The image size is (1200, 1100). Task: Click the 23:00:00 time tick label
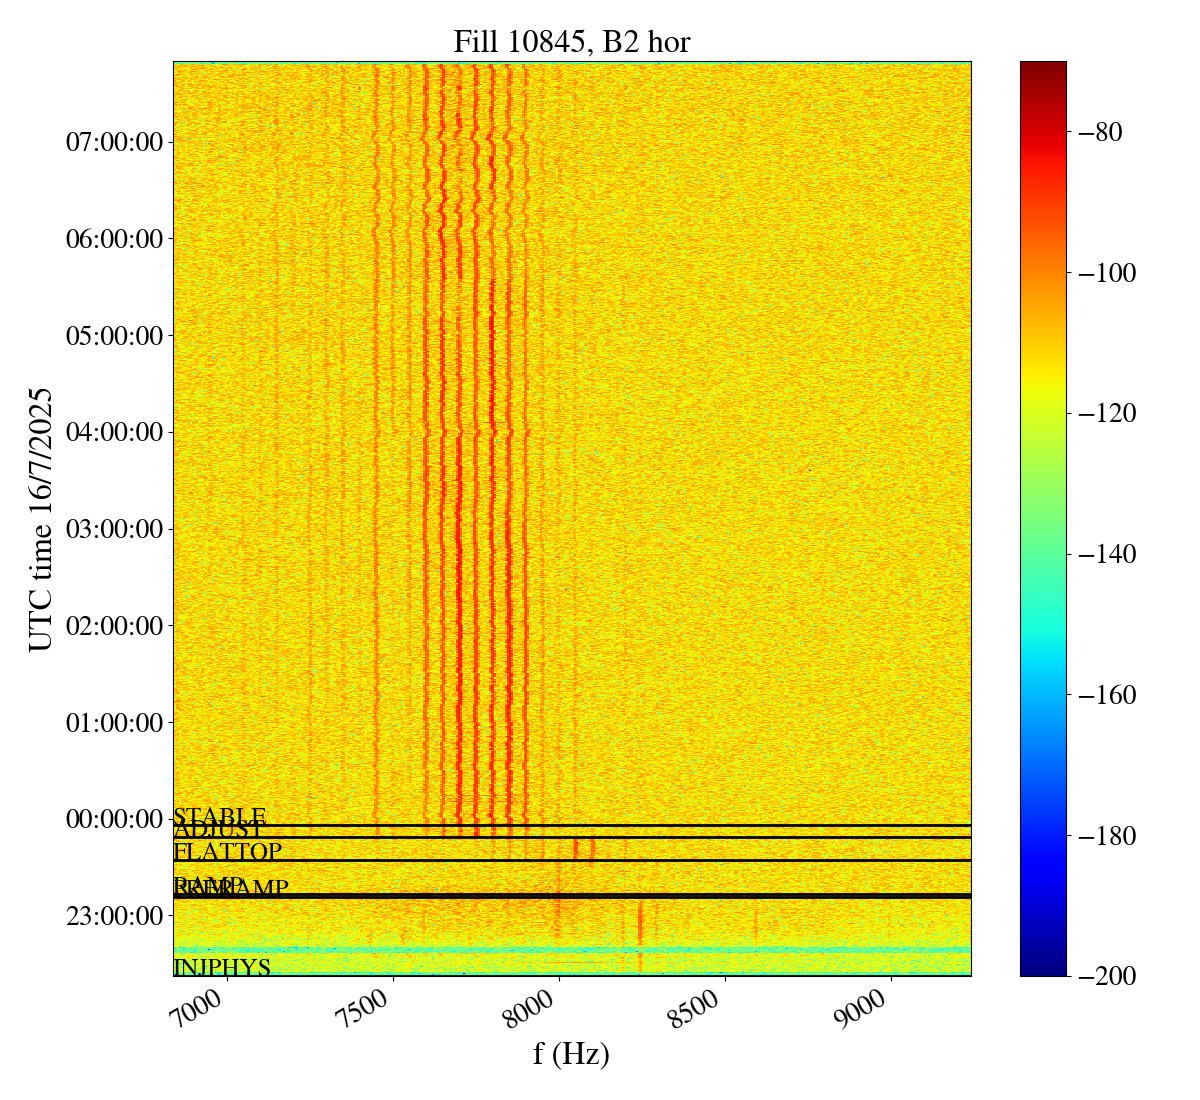pos(114,915)
